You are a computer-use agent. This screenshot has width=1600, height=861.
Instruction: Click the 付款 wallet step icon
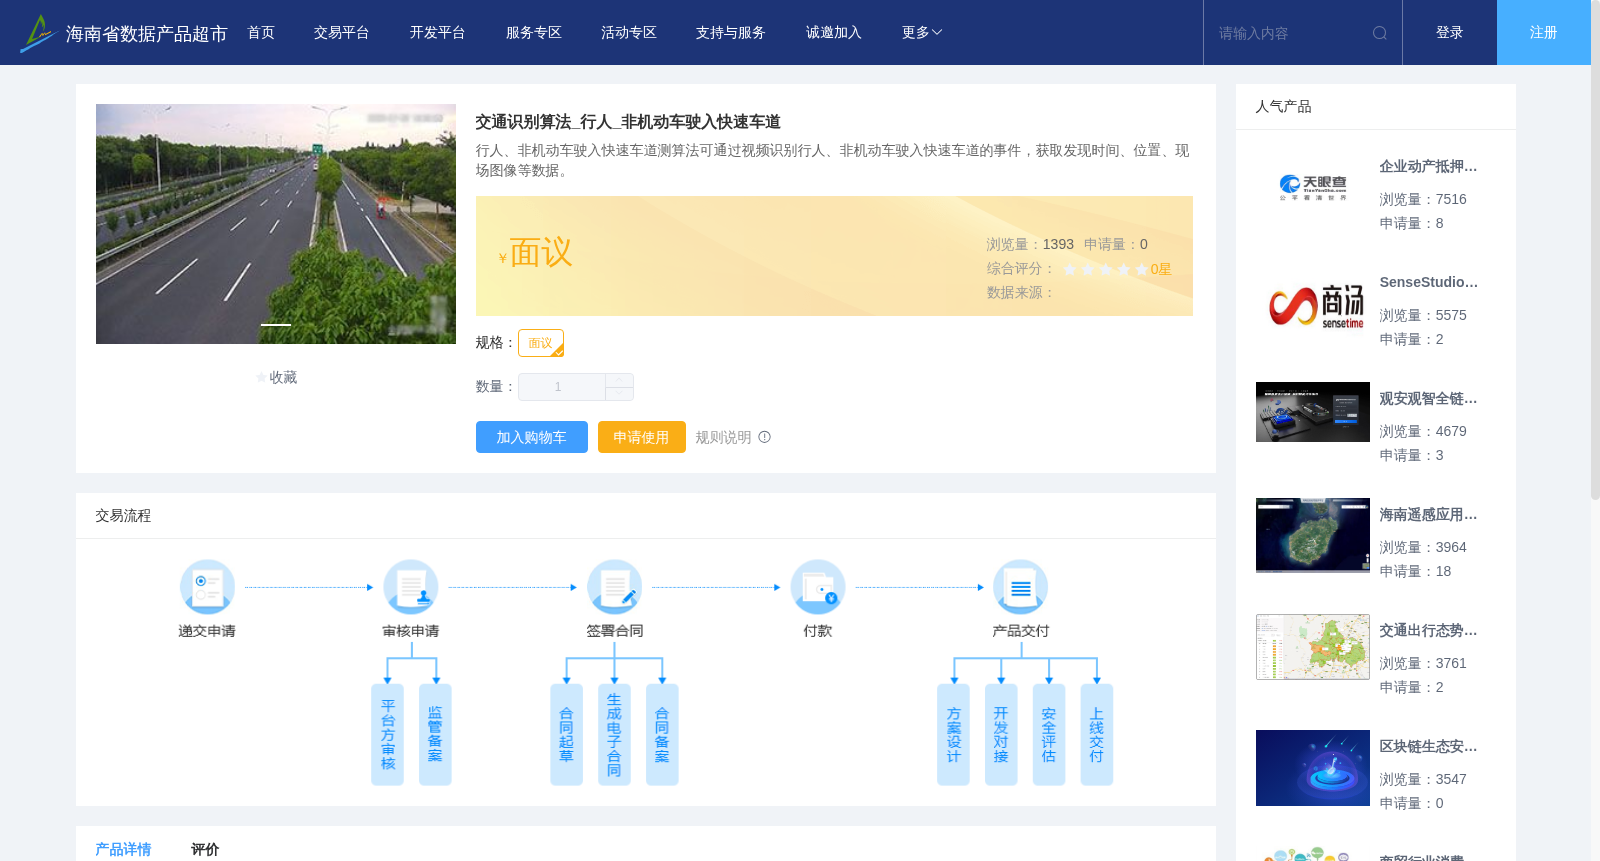click(818, 587)
